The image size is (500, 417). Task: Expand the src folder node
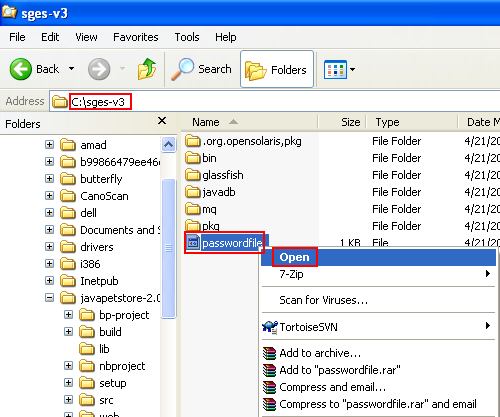(68, 400)
